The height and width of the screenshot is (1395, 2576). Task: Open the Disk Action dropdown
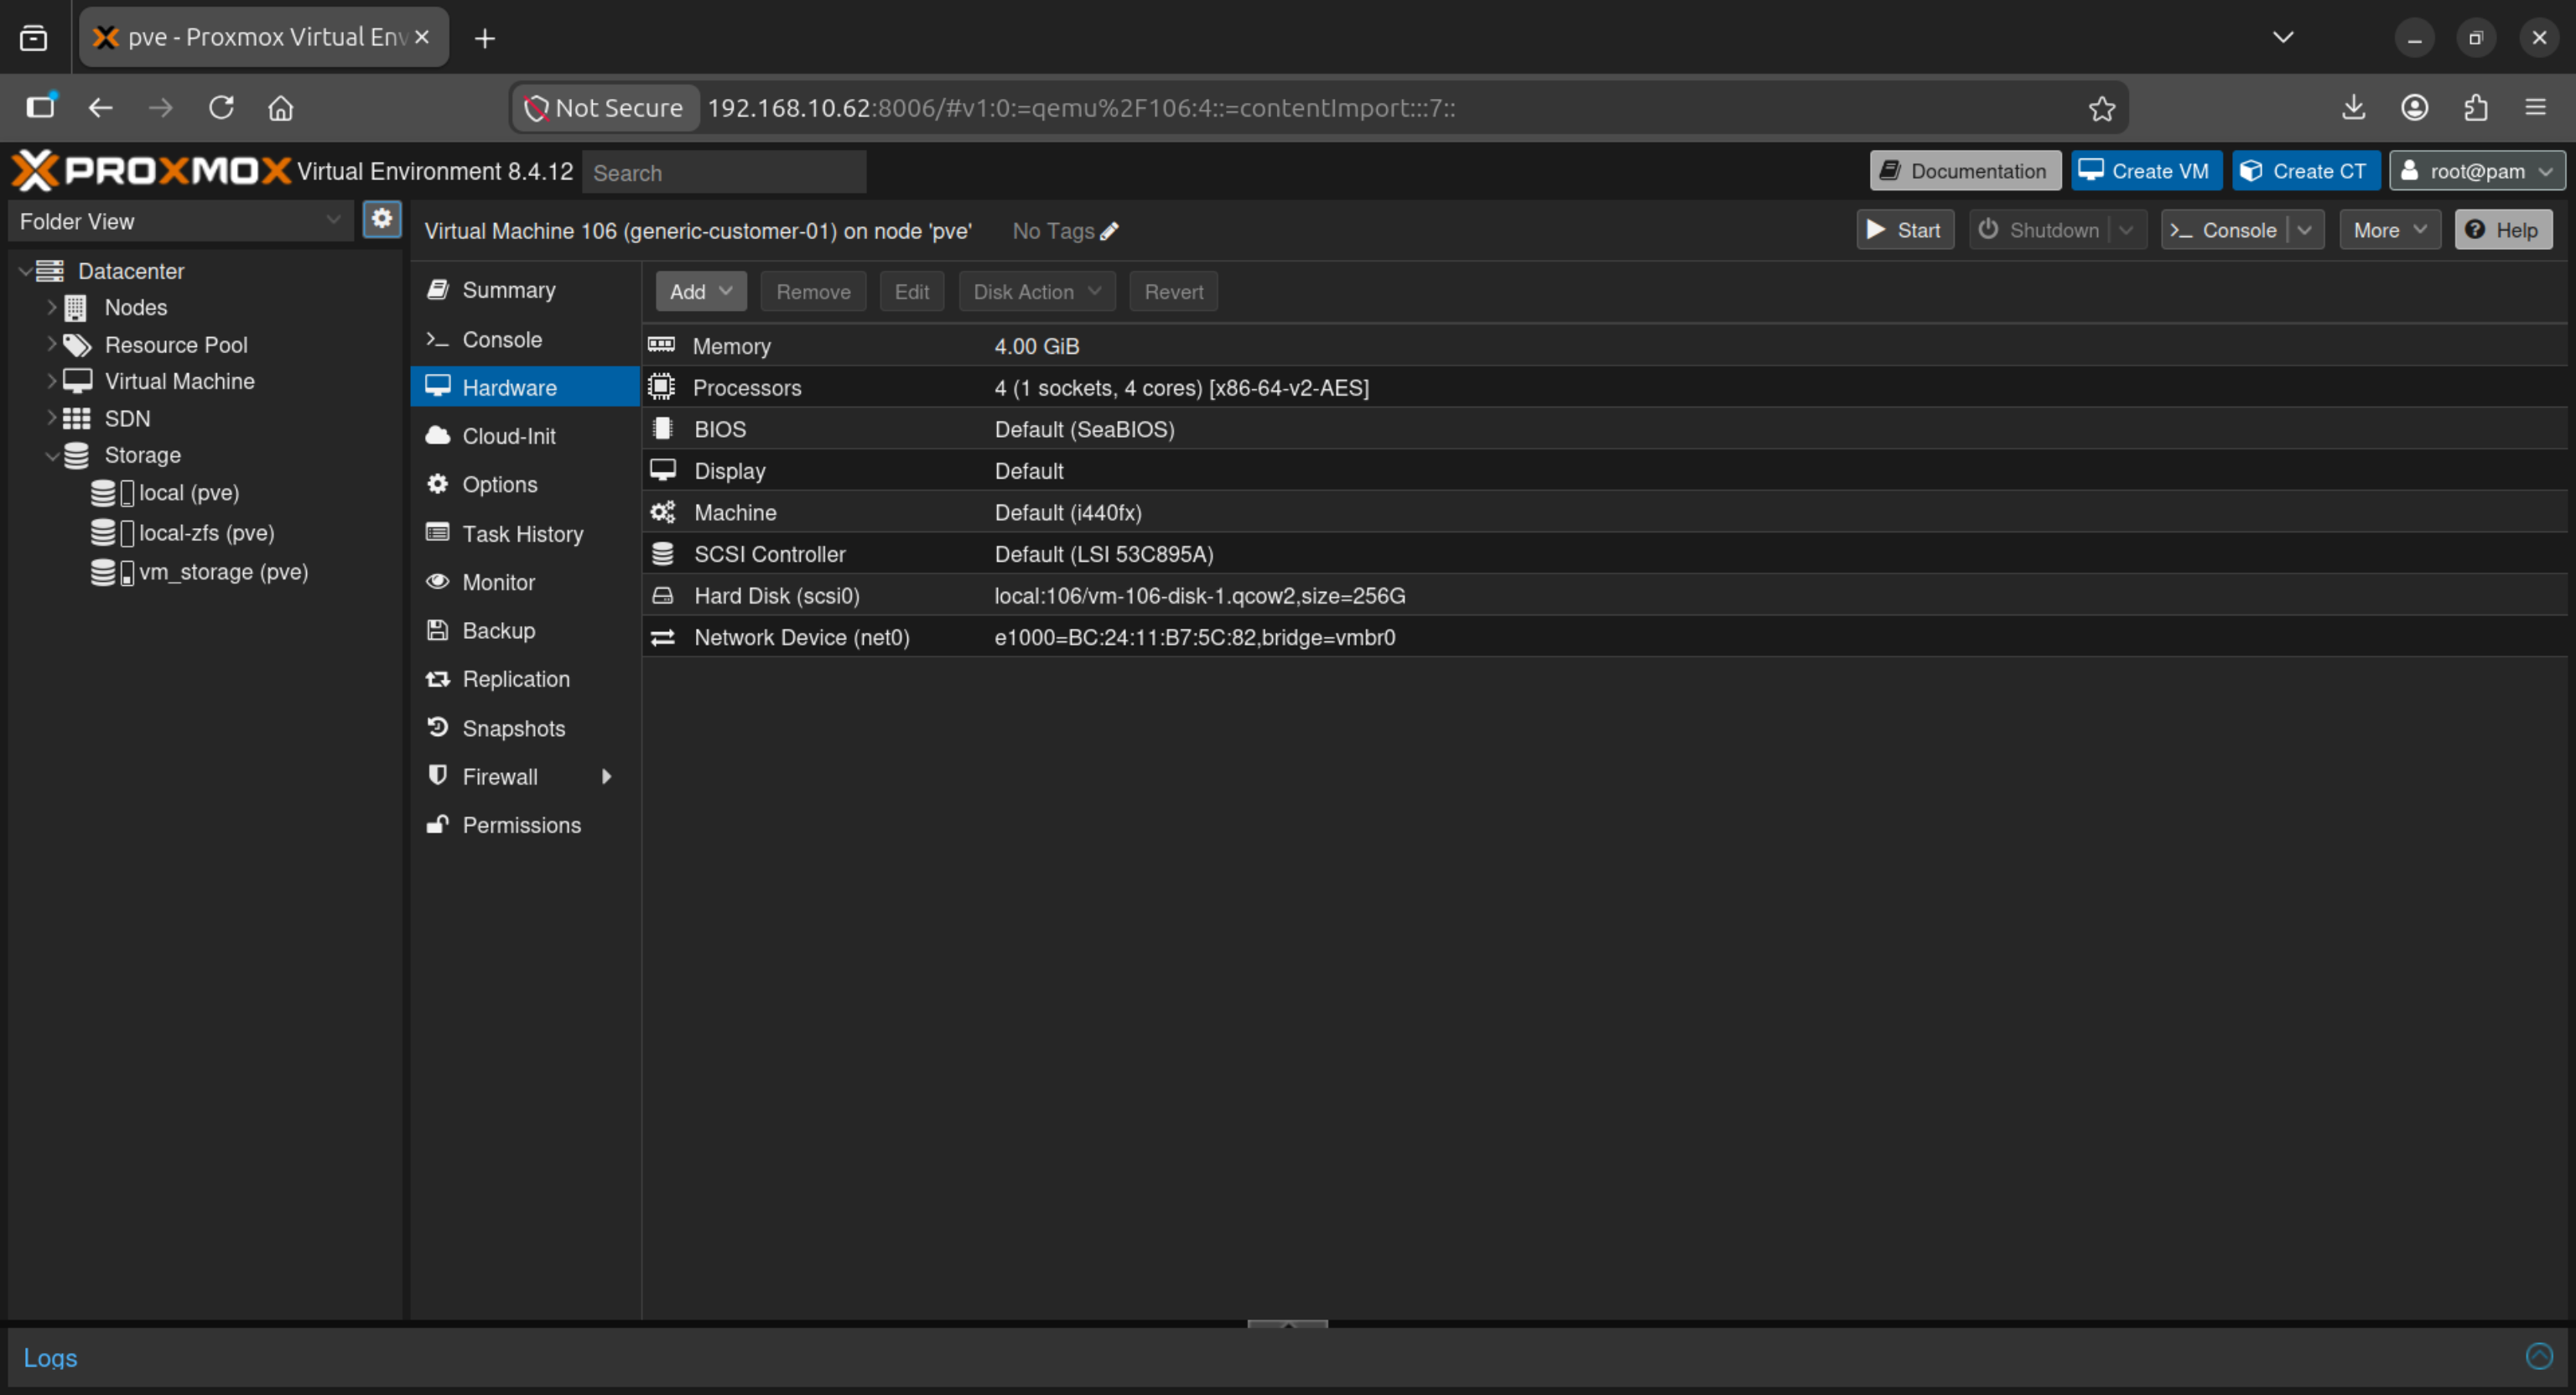pos(1037,291)
